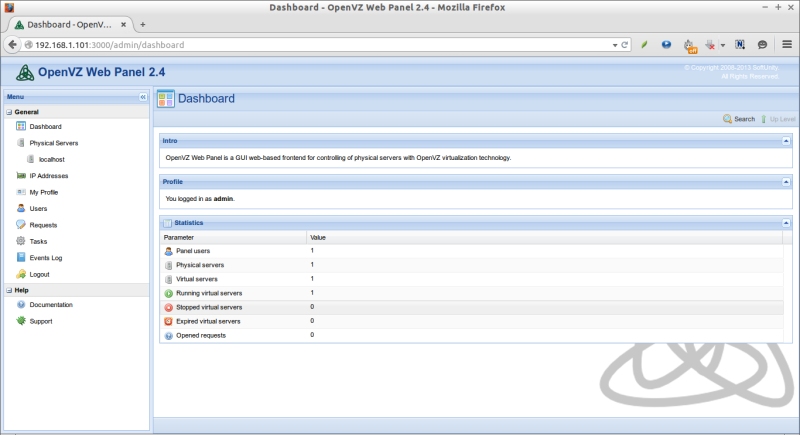Select the Opened requests row
Screen dimensions: 800x435
(471, 335)
